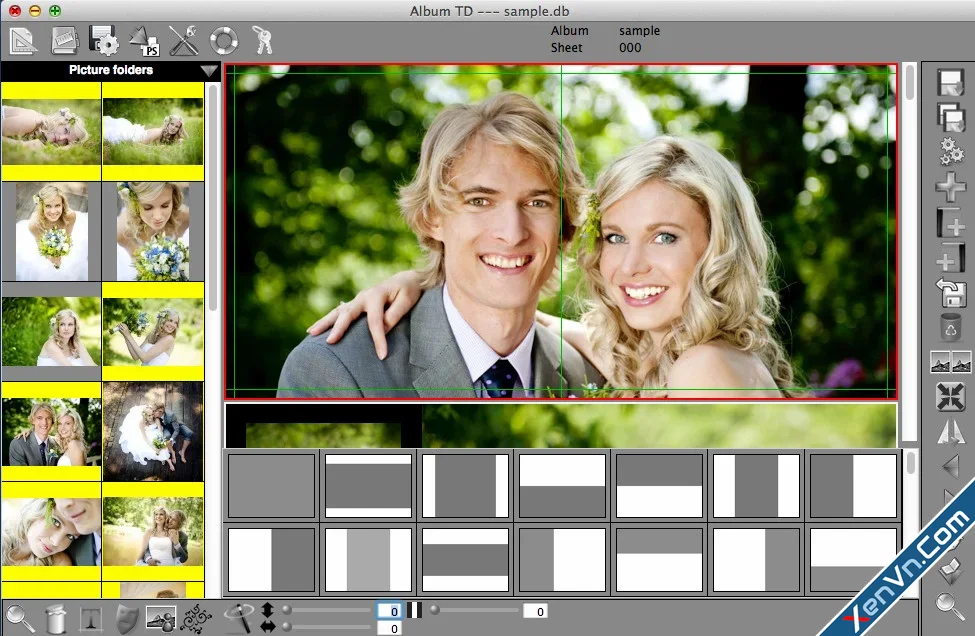This screenshot has width=975, height=636.
Task: Select the text T tool
Action: [91, 619]
